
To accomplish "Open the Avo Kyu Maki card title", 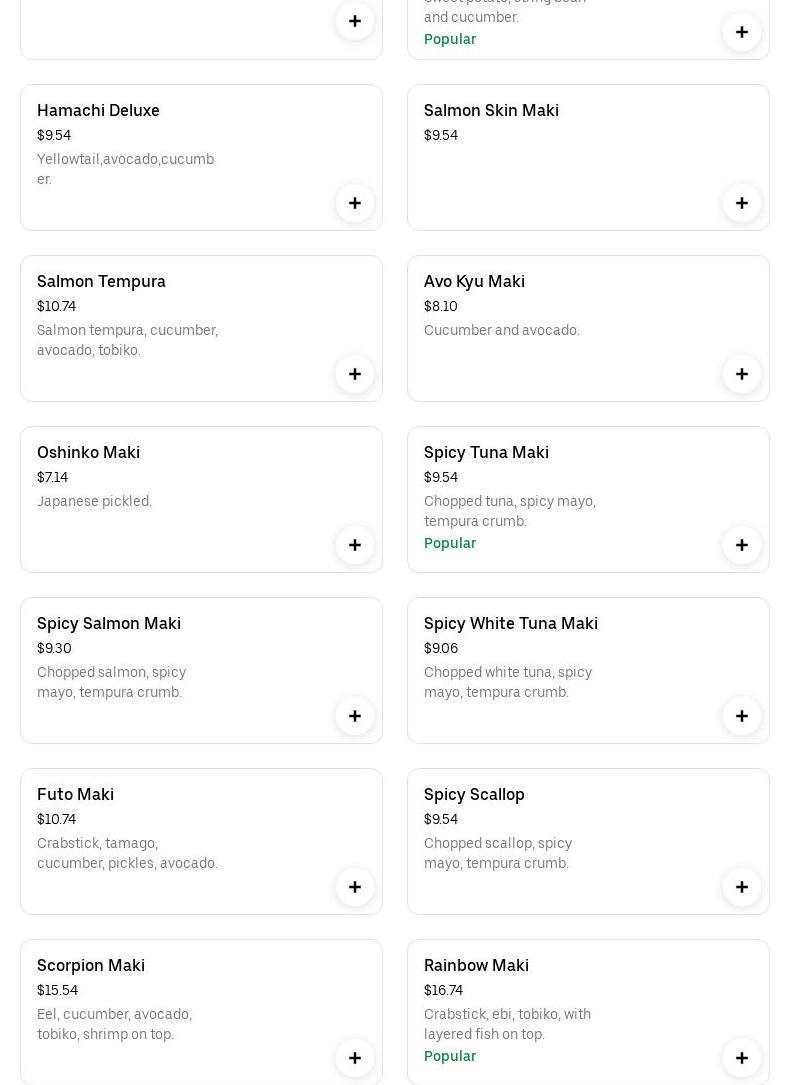I will click(x=474, y=282).
